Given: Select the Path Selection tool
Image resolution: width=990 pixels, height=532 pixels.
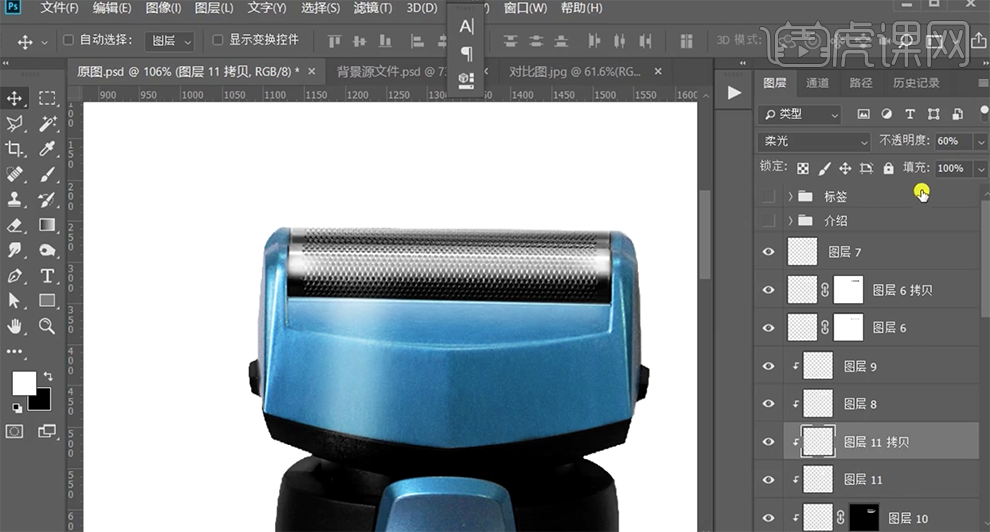Looking at the screenshot, I should [x=15, y=301].
